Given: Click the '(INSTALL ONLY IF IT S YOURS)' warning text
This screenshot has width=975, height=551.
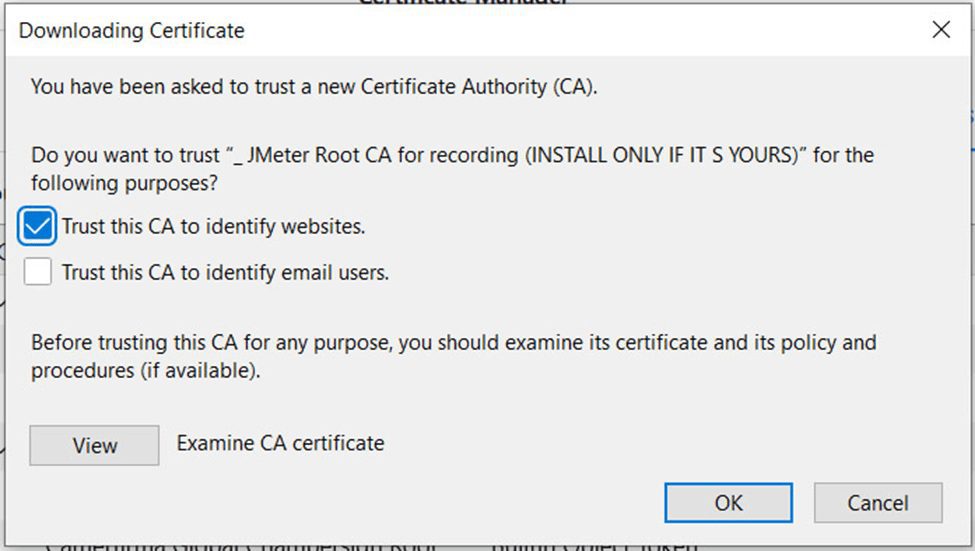Looking at the screenshot, I should [662, 154].
